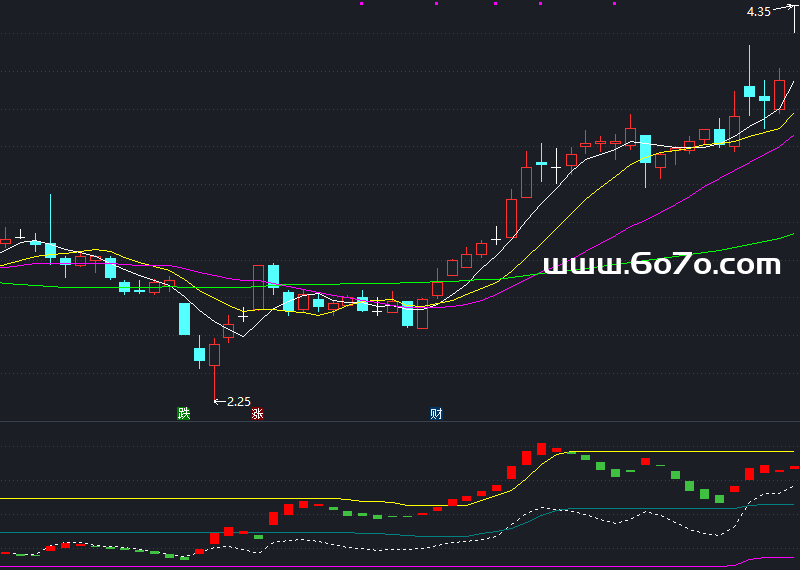Click the 2.25 low price label

(239, 402)
